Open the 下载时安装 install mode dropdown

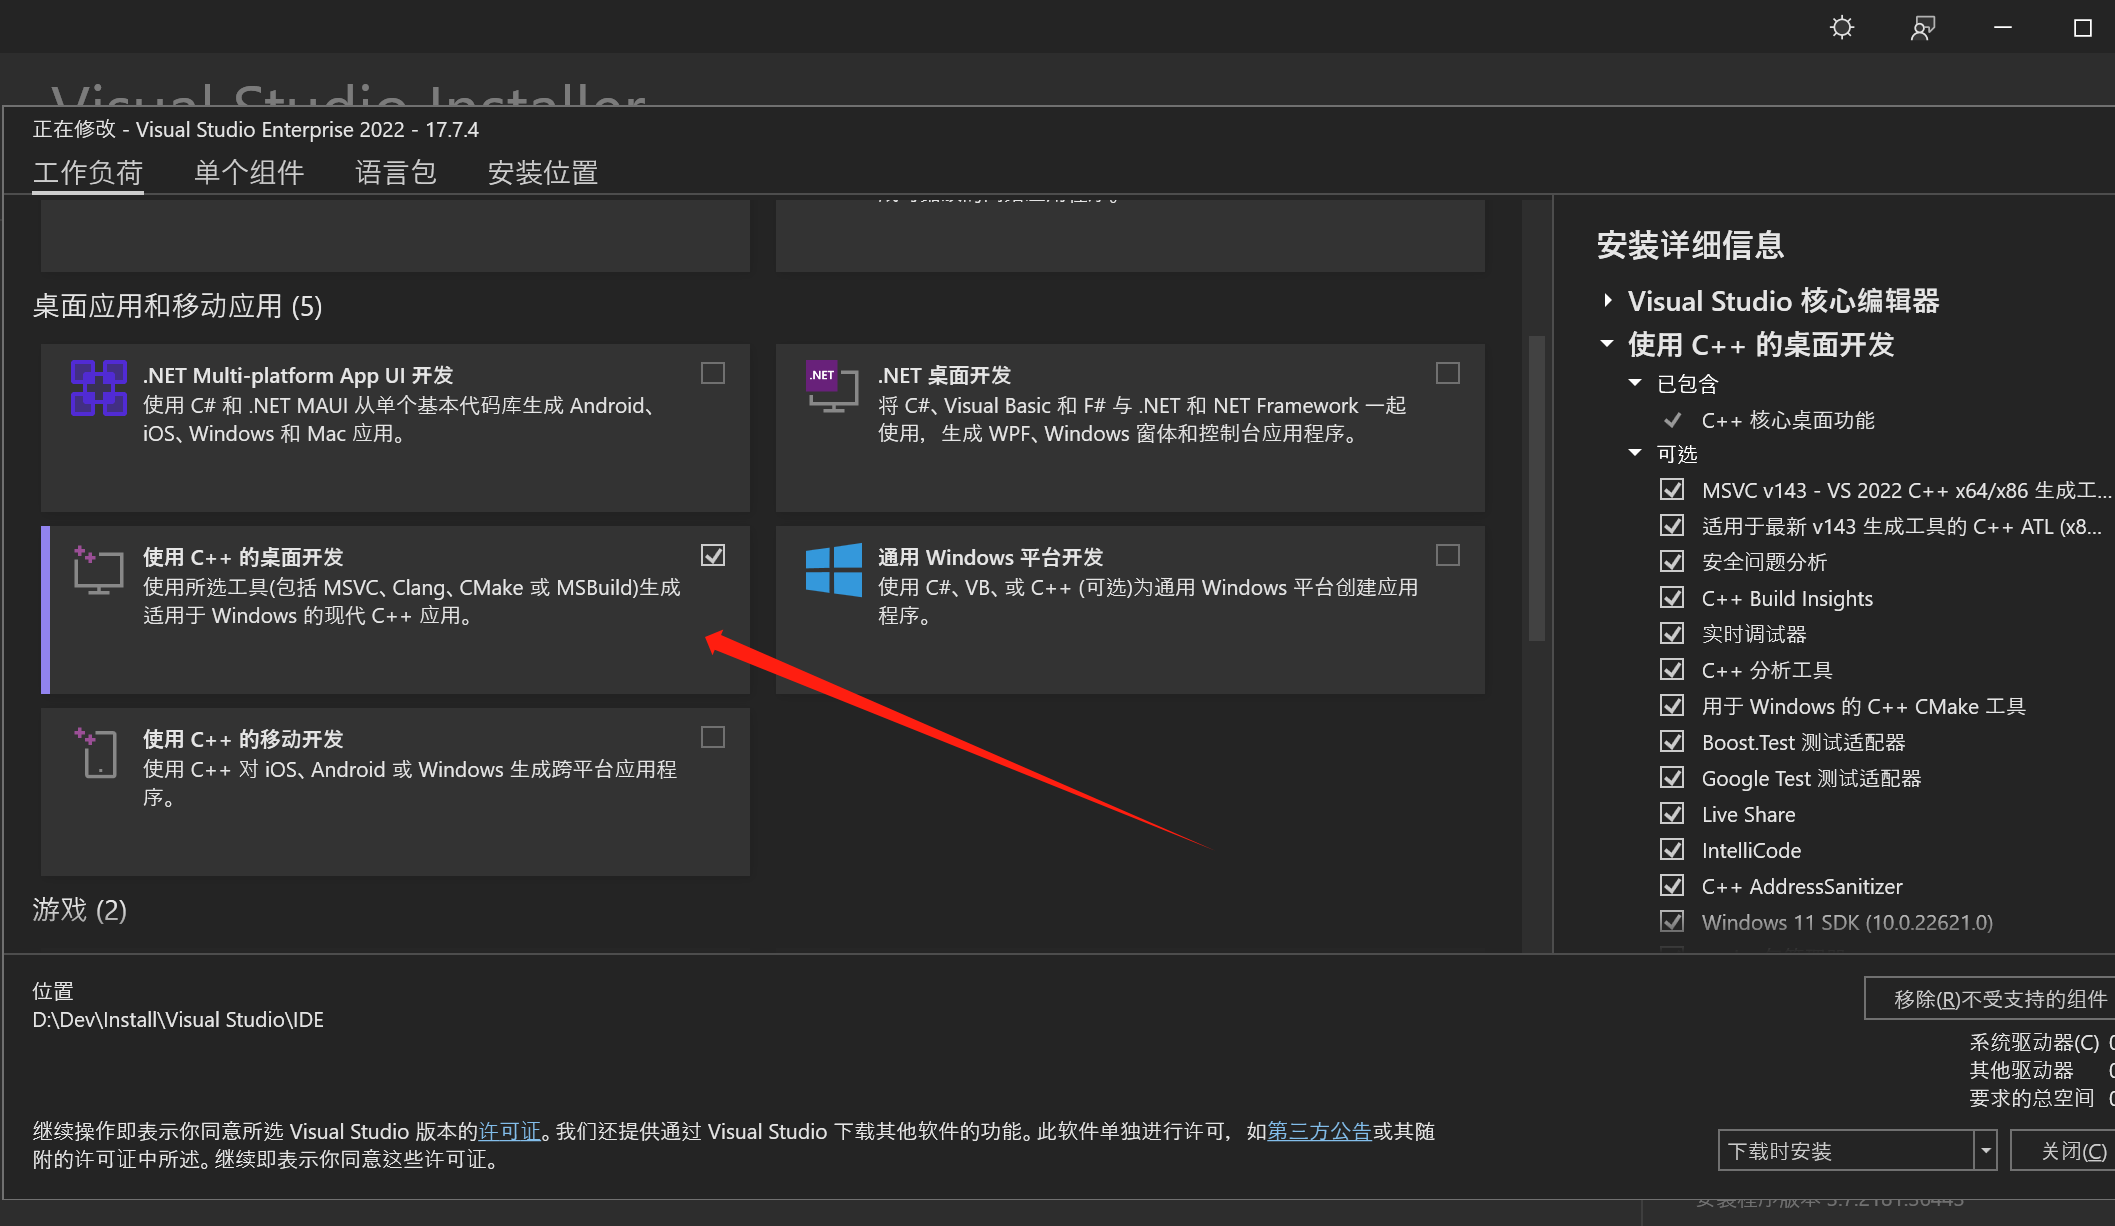pyautogui.click(x=1985, y=1151)
